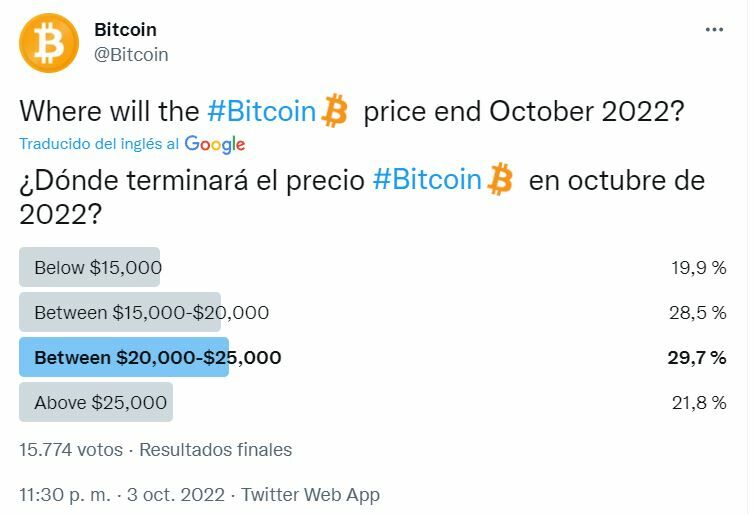754x515 pixels.
Task: Select the "Between $15,000-$20,000" poll option
Action: pyautogui.click(x=151, y=313)
